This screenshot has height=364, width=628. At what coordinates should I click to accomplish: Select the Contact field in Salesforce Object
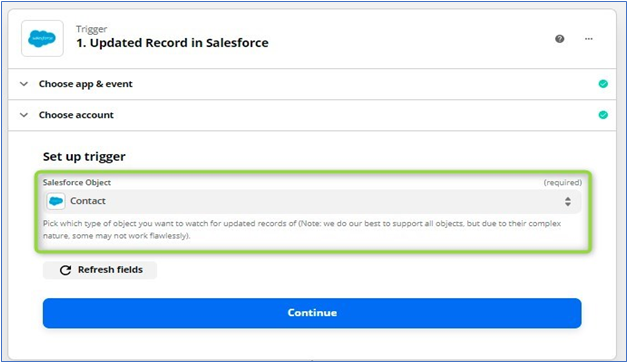[x=312, y=201]
